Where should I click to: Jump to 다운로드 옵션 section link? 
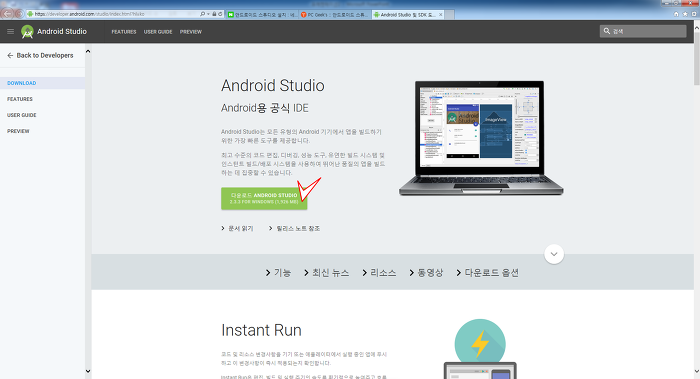point(488,273)
